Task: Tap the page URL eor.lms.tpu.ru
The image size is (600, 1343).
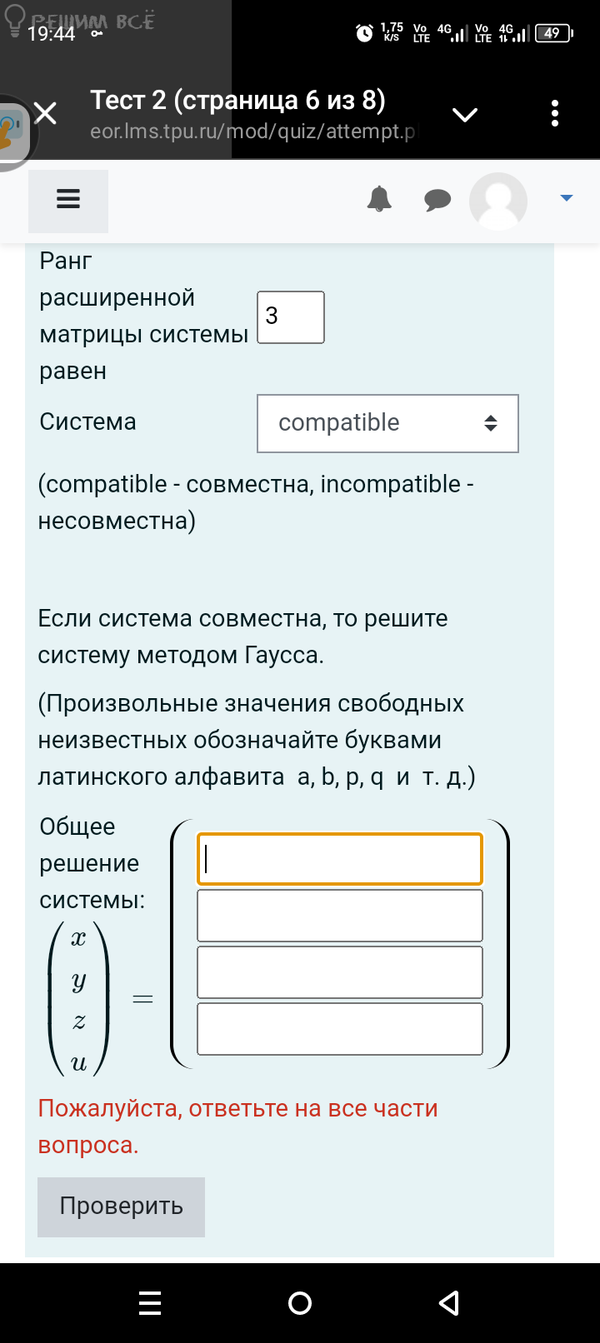Action: click(252, 131)
